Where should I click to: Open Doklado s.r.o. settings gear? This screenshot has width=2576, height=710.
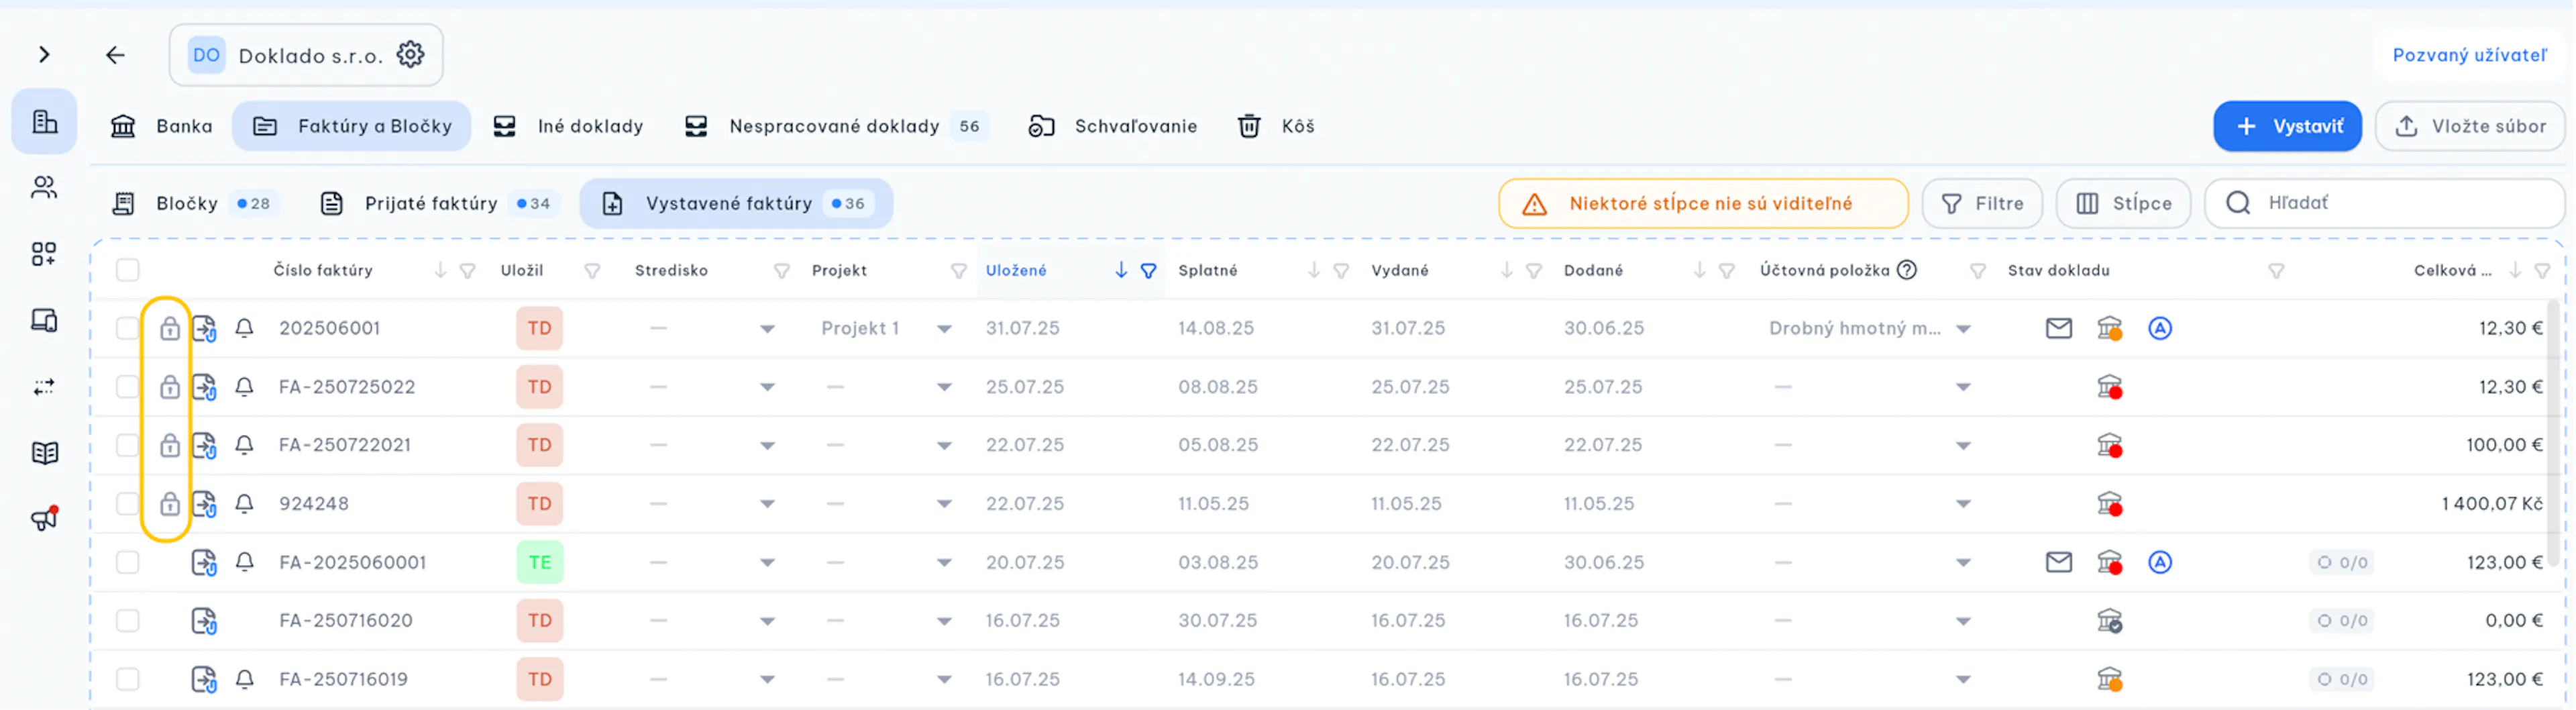(411, 55)
